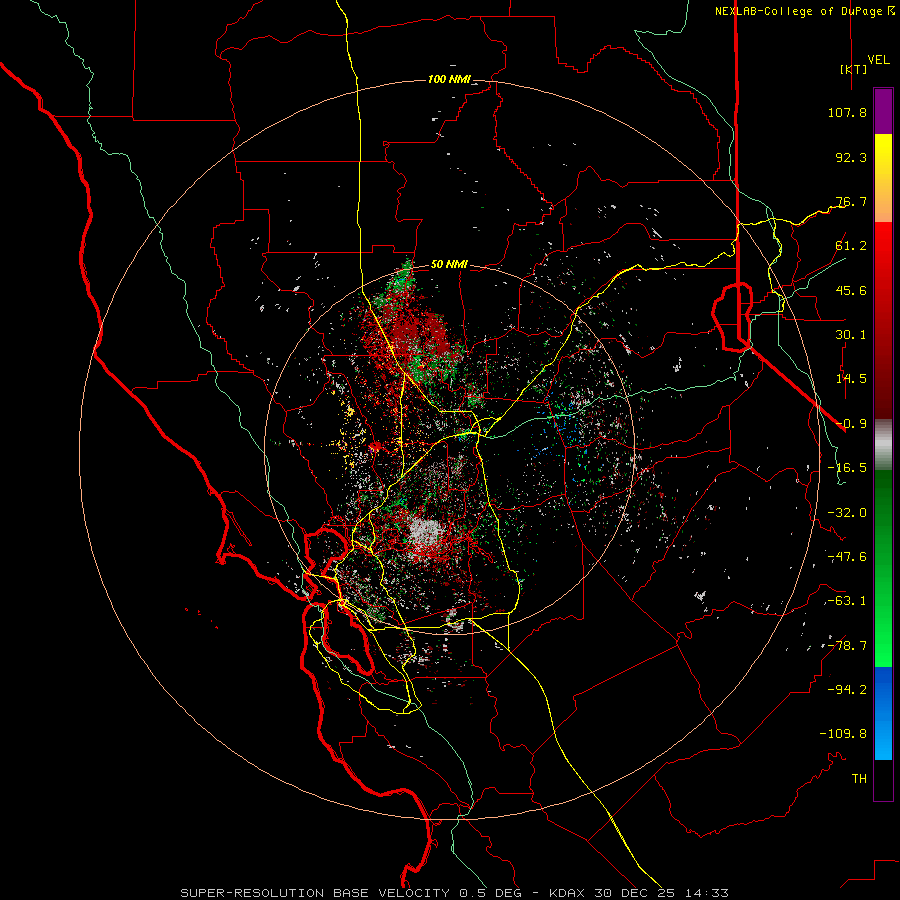
Task: Click the Super-Resolution Base Velocity caption
Action: coord(454,893)
